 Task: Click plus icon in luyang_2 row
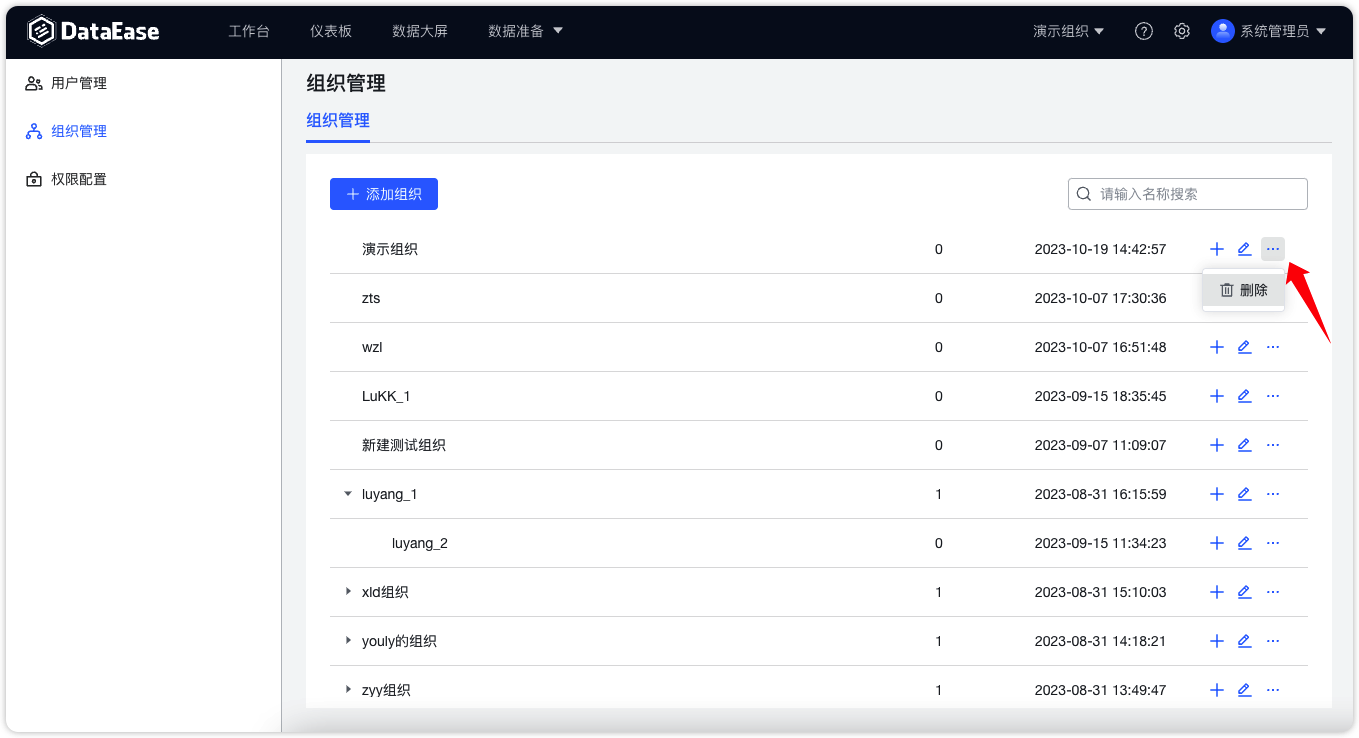1217,543
